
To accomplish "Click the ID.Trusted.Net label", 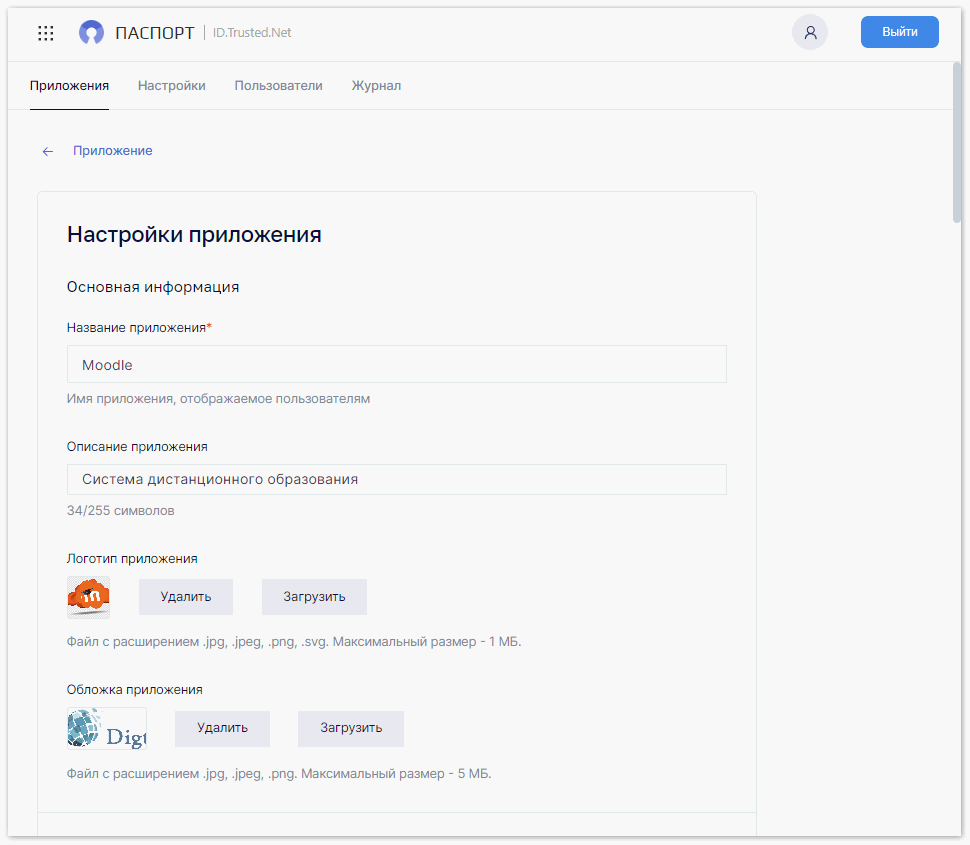I will click(252, 33).
